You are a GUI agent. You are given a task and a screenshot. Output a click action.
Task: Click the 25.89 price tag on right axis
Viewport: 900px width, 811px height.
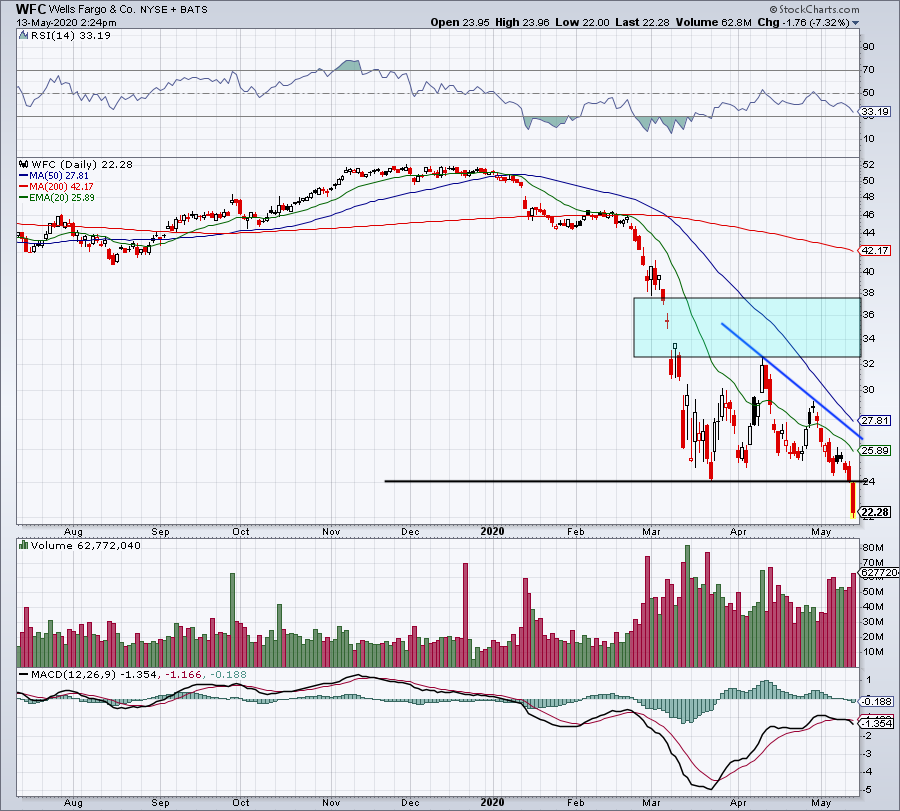pos(875,451)
